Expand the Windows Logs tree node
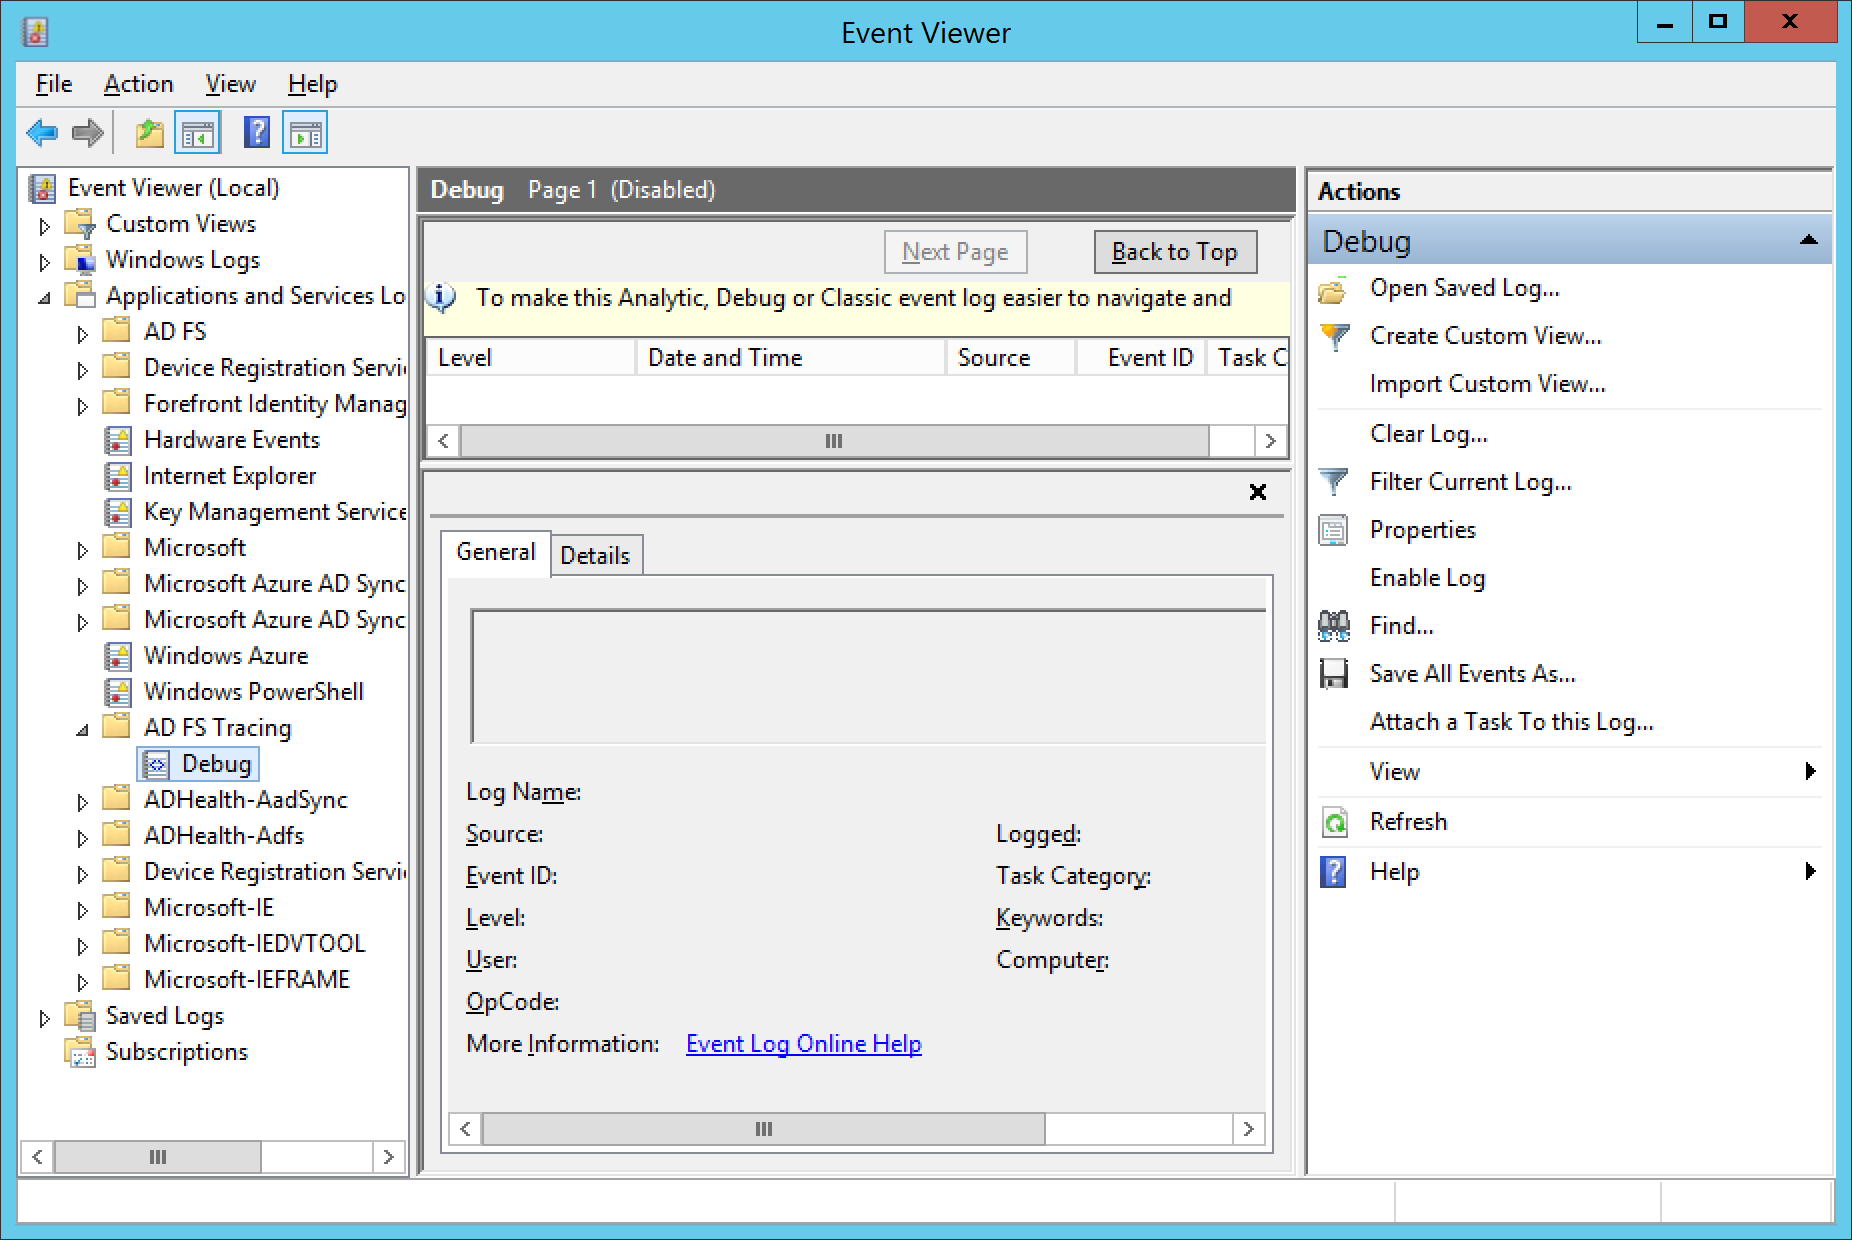Image resolution: width=1852 pixels, height=1240 pixels. [x=44, y=262]
